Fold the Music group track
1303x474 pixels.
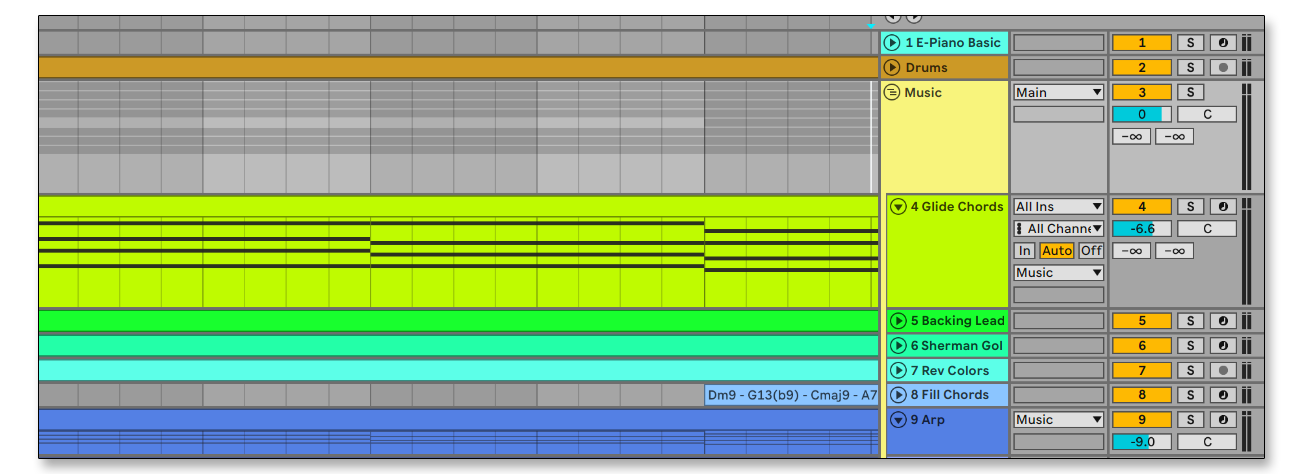(x=892, y=93)
